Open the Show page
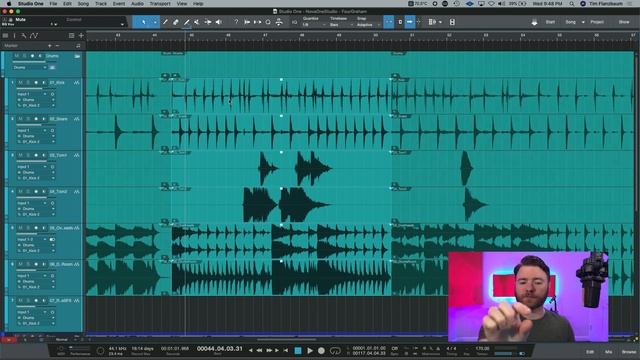This screenshot has height=360, width=640. (624, 22)
